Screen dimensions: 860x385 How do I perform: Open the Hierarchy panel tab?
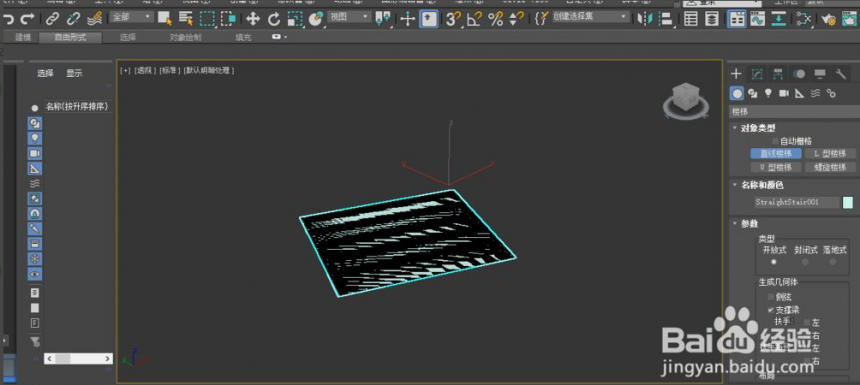click(778, 74)
